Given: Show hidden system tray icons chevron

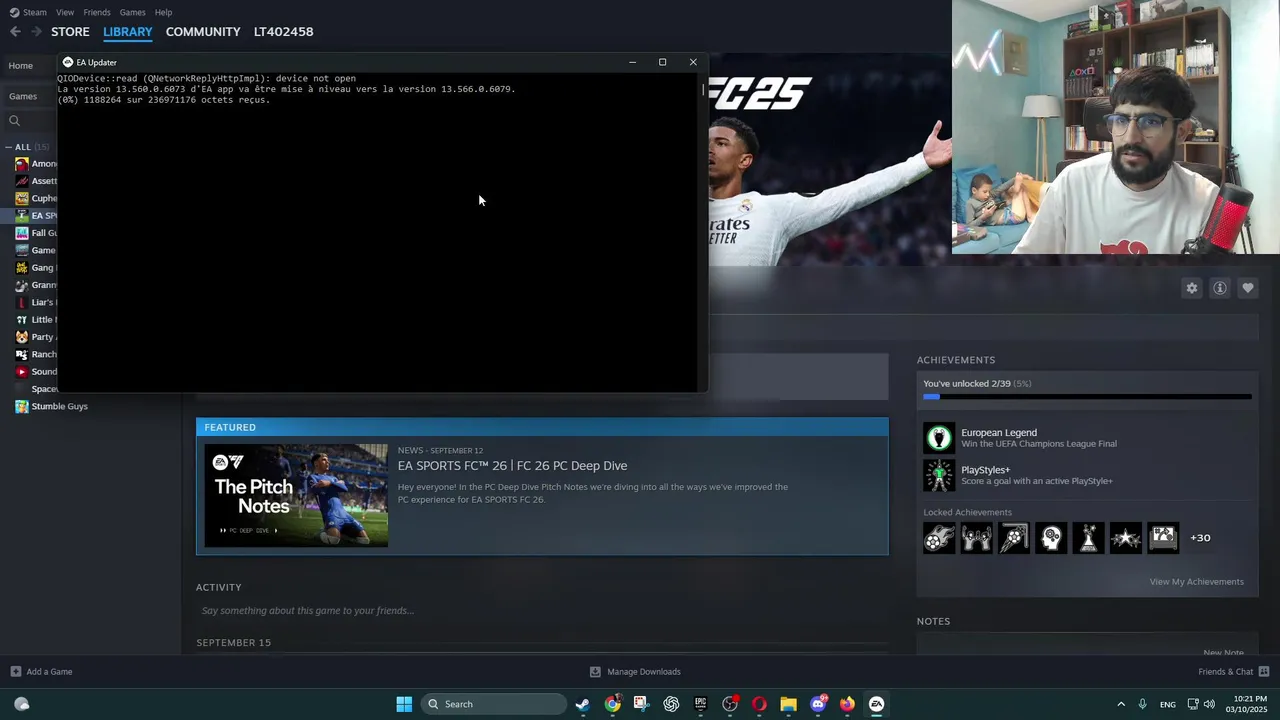Looking at the screenshot, I should [x=1121, y=704].
